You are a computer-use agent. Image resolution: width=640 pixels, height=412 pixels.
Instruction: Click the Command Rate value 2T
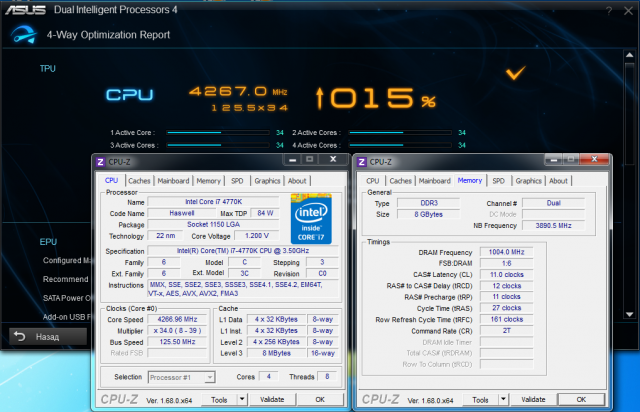(x=507, y=331)
